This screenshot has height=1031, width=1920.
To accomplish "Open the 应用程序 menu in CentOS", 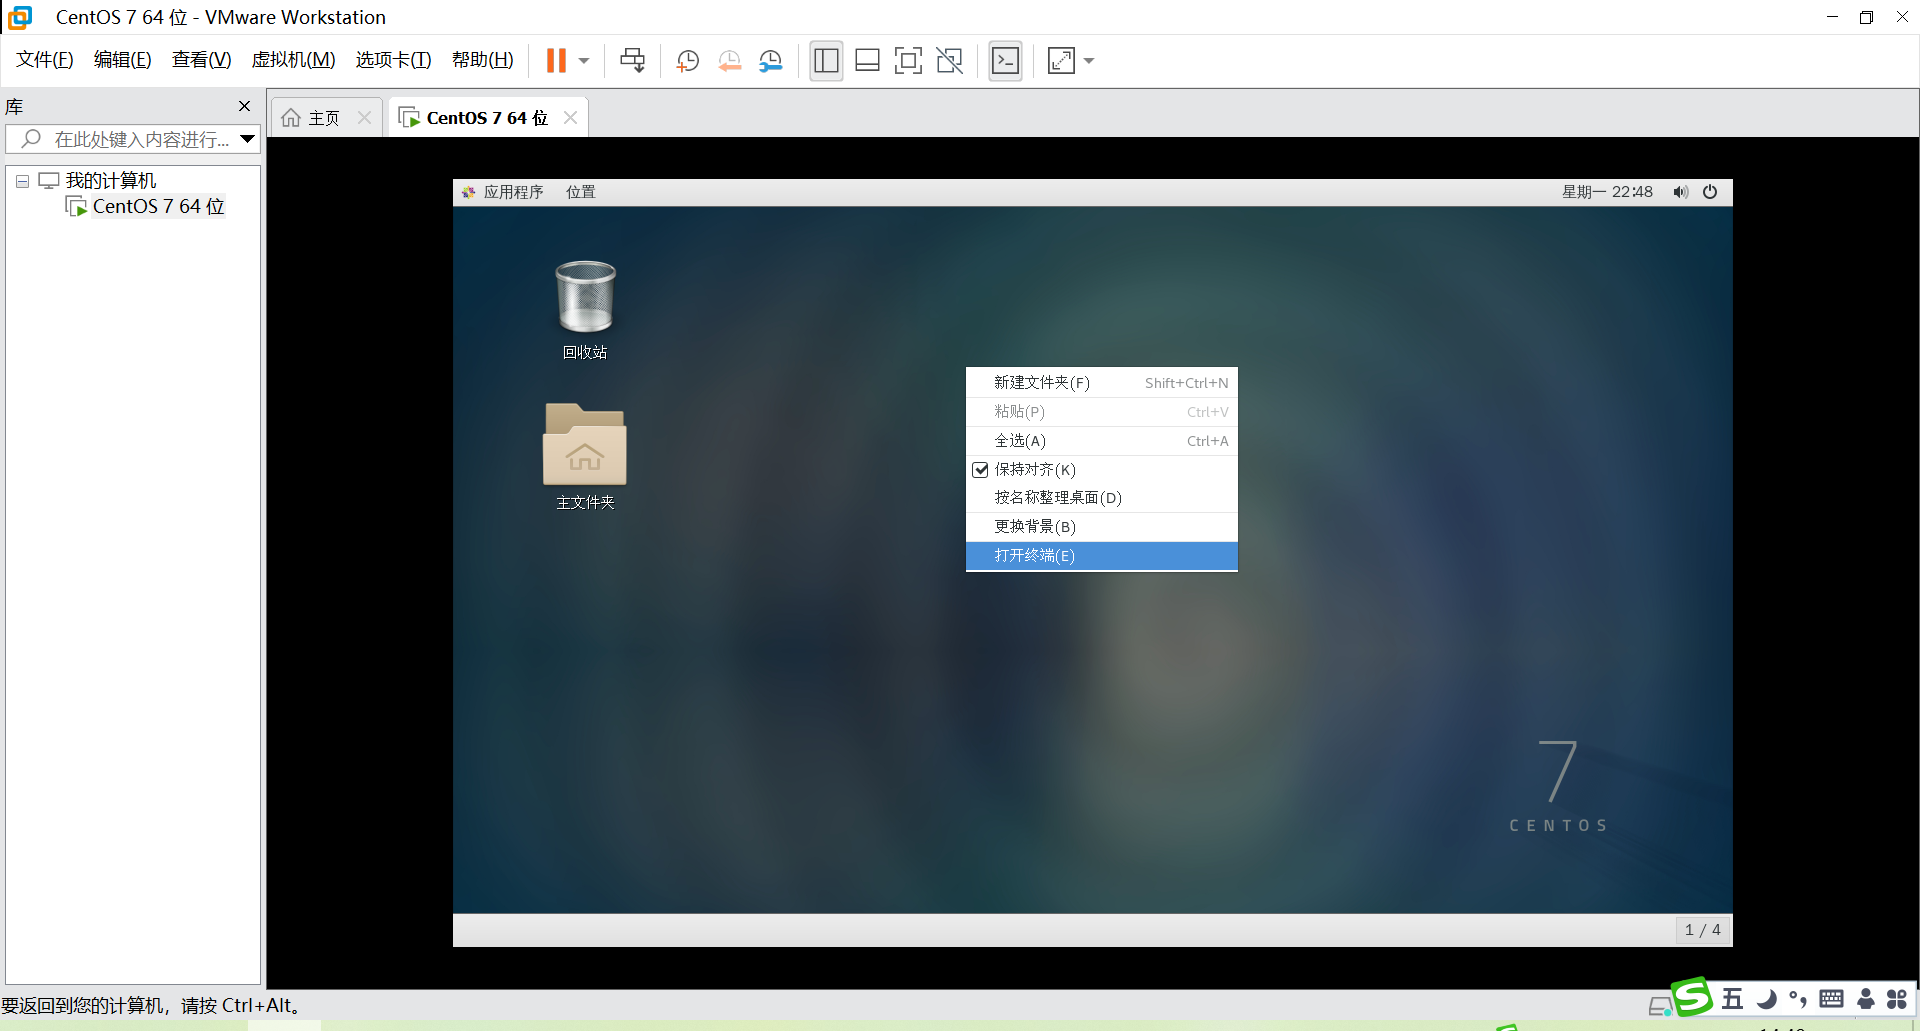I will 503,192.
